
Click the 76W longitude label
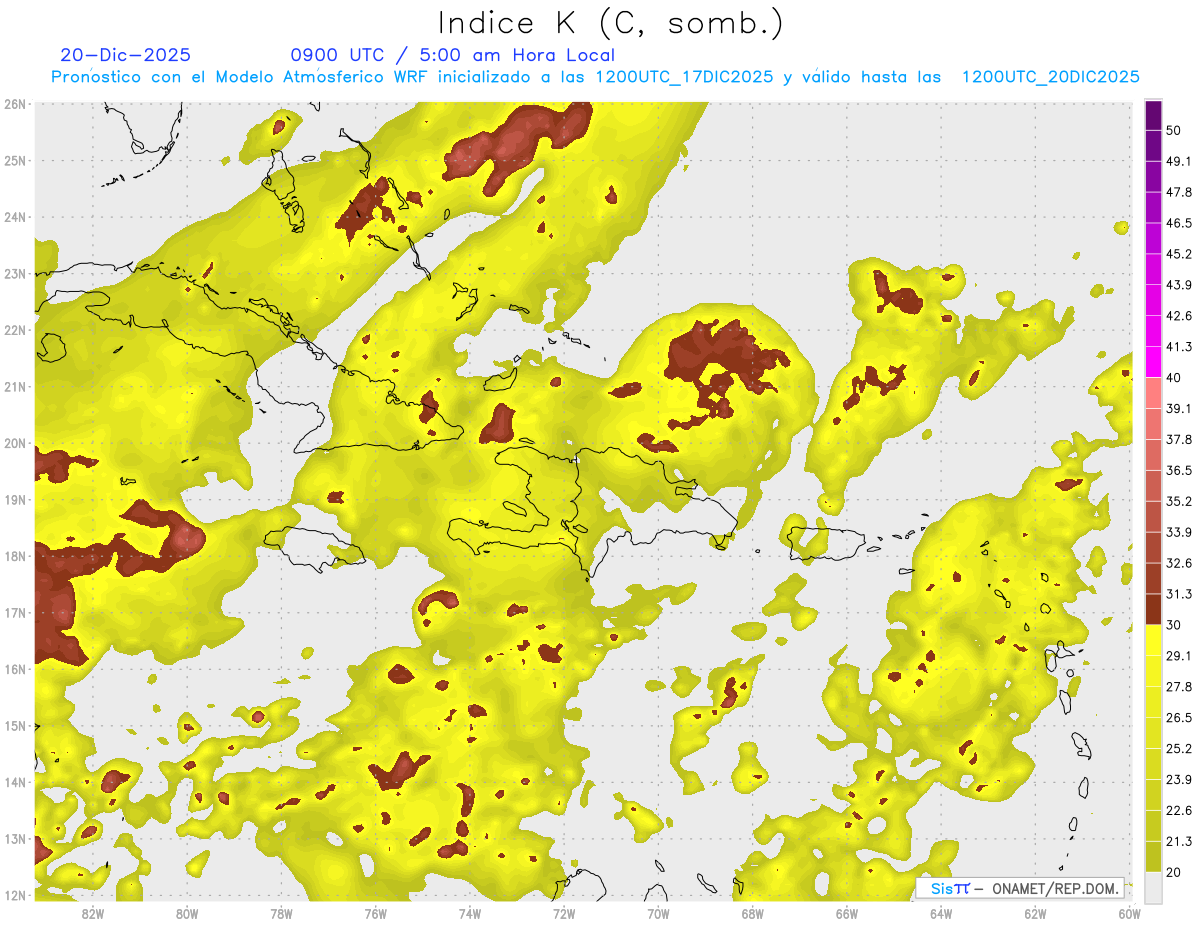375,914
